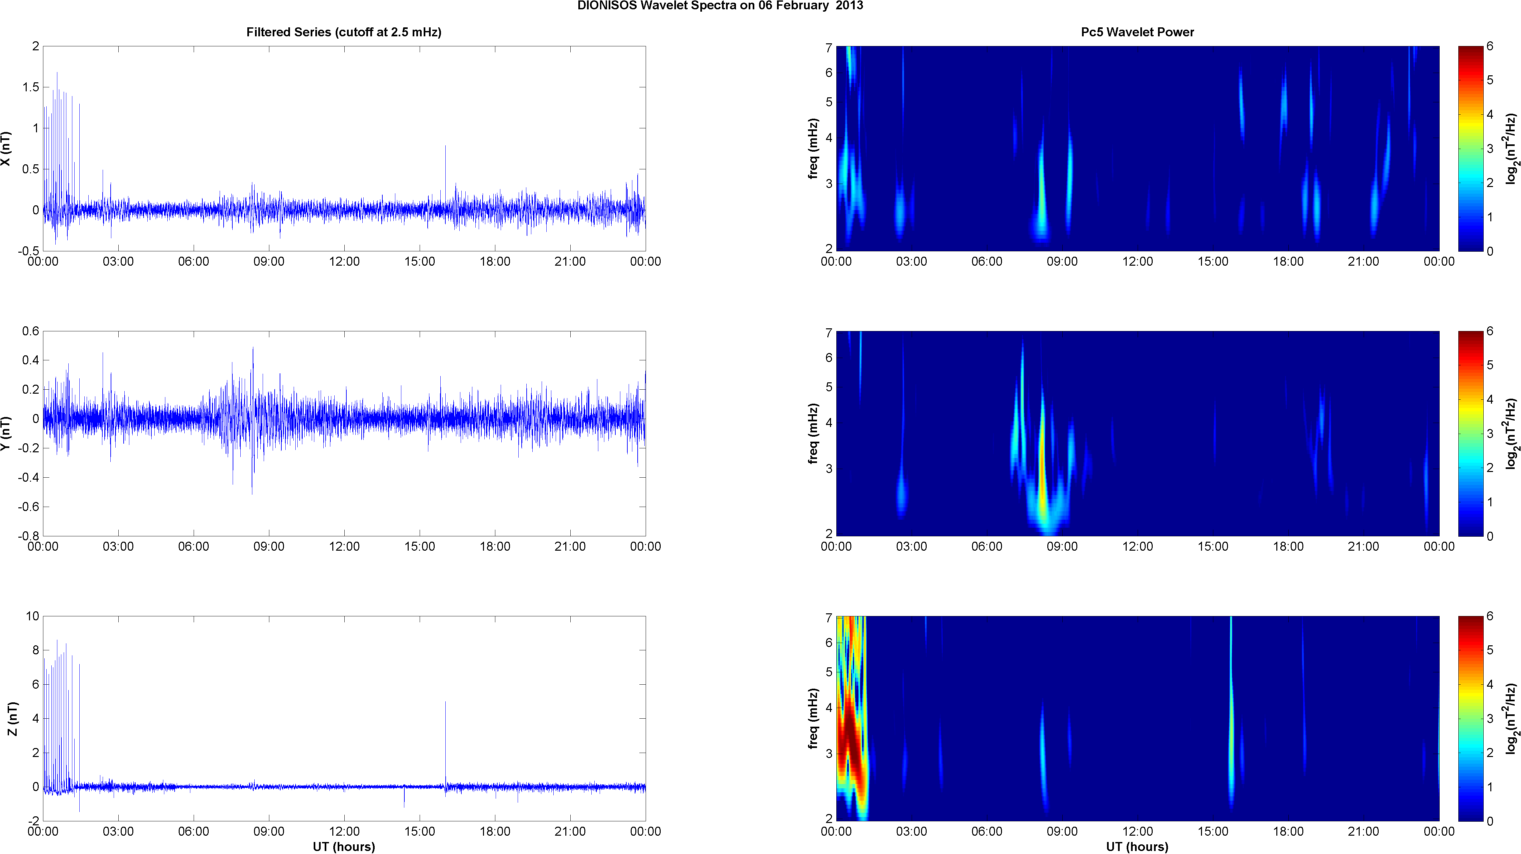
Task: Click the 06:00 tick under X wavelet spectrogram
Action: (987, 262)
